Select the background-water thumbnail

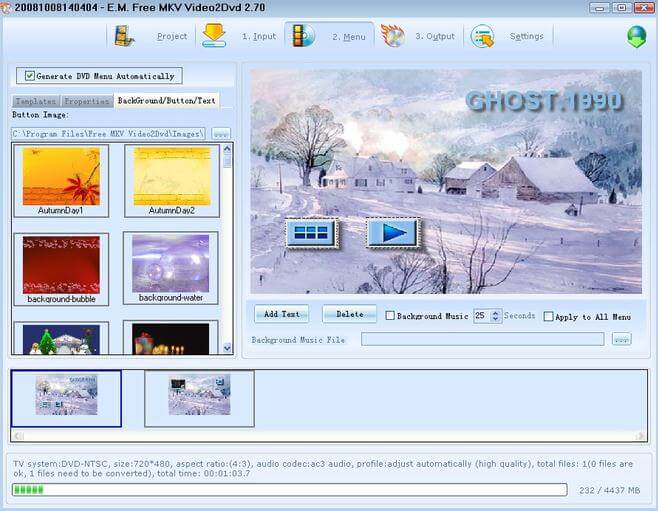(171, 268)
